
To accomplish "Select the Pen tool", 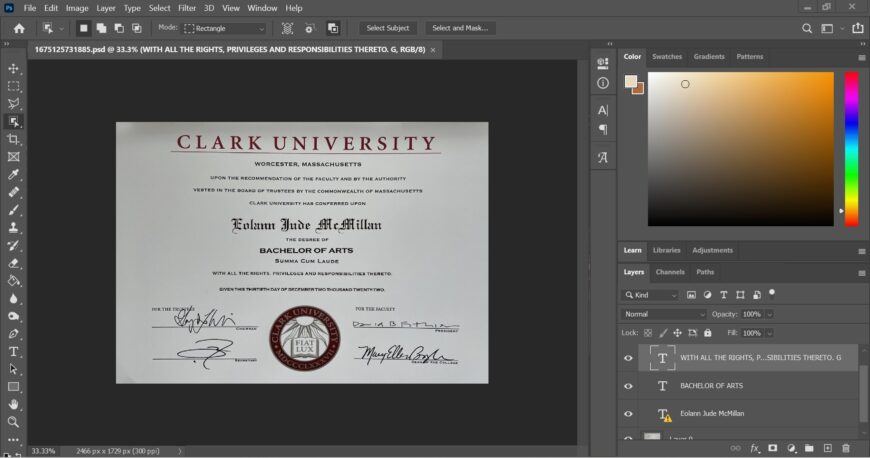I will point(13,334).
